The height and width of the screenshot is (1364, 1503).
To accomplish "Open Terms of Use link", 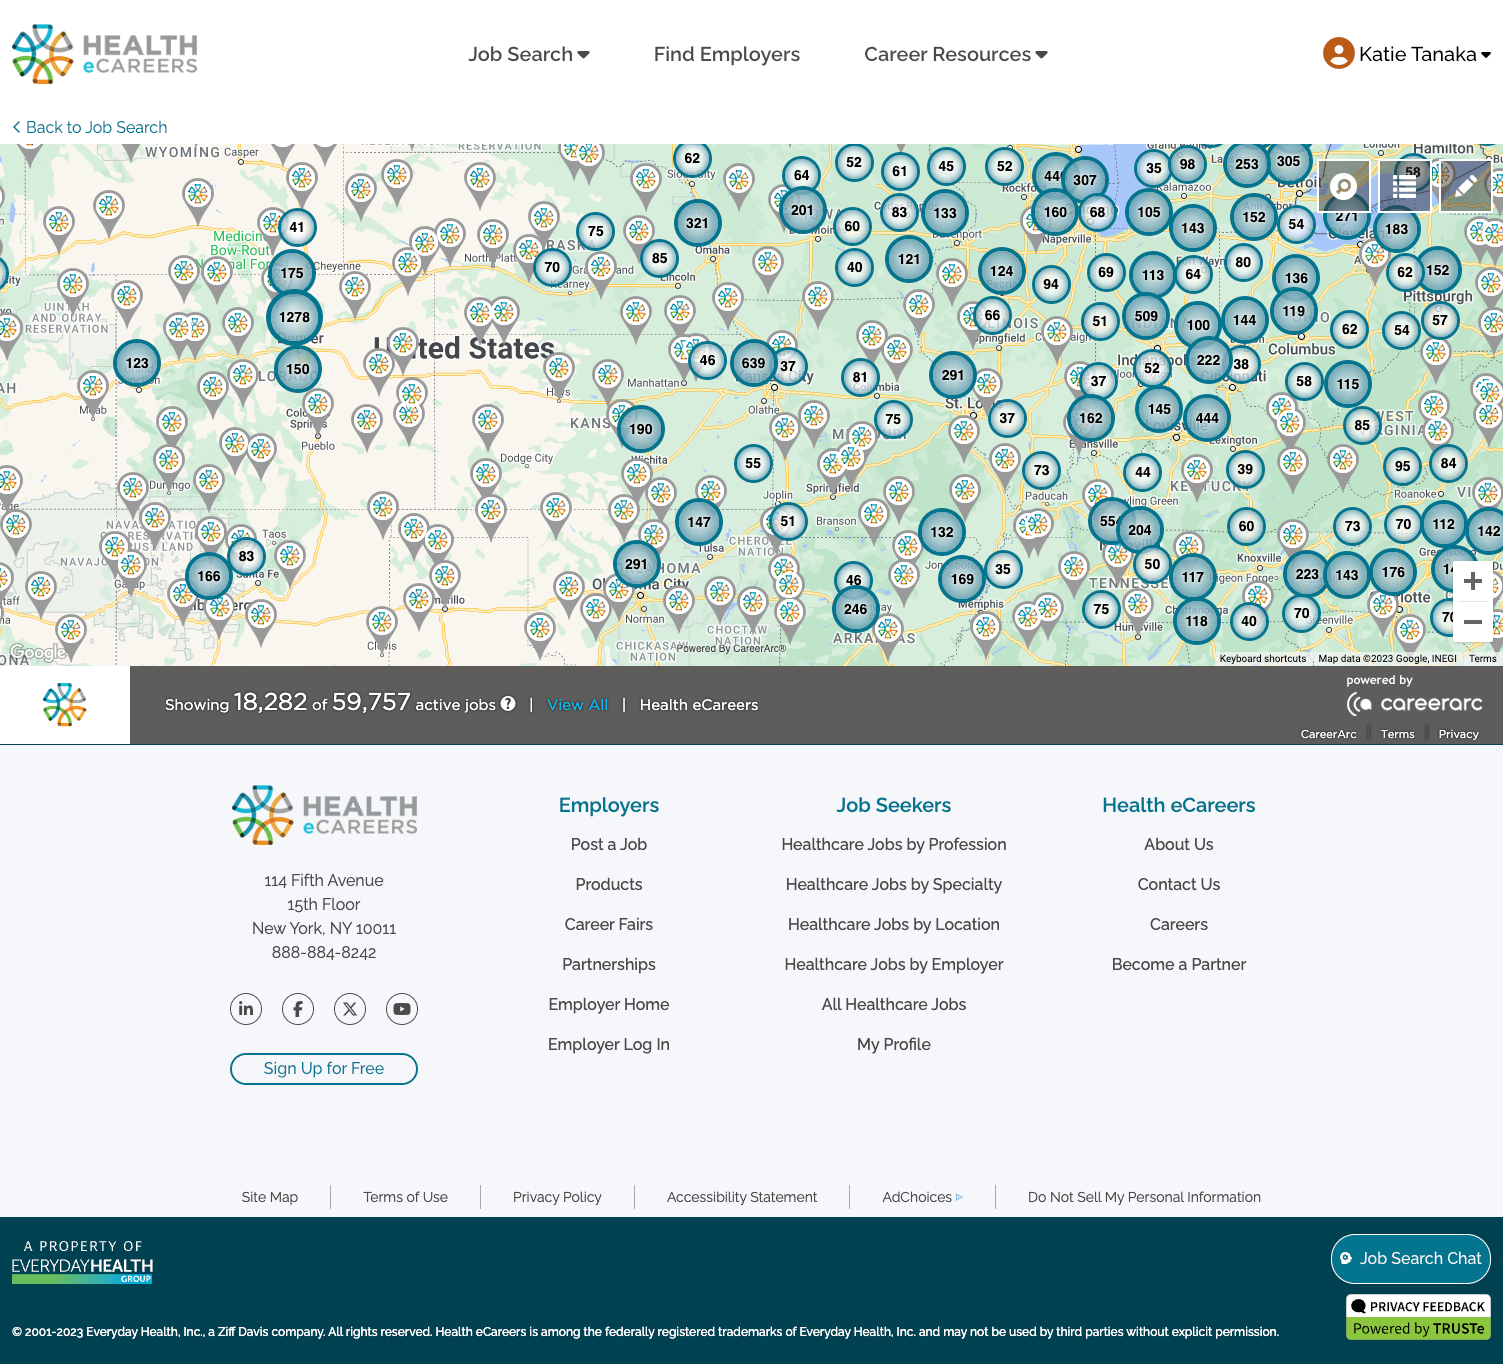I will (406, 1197).
